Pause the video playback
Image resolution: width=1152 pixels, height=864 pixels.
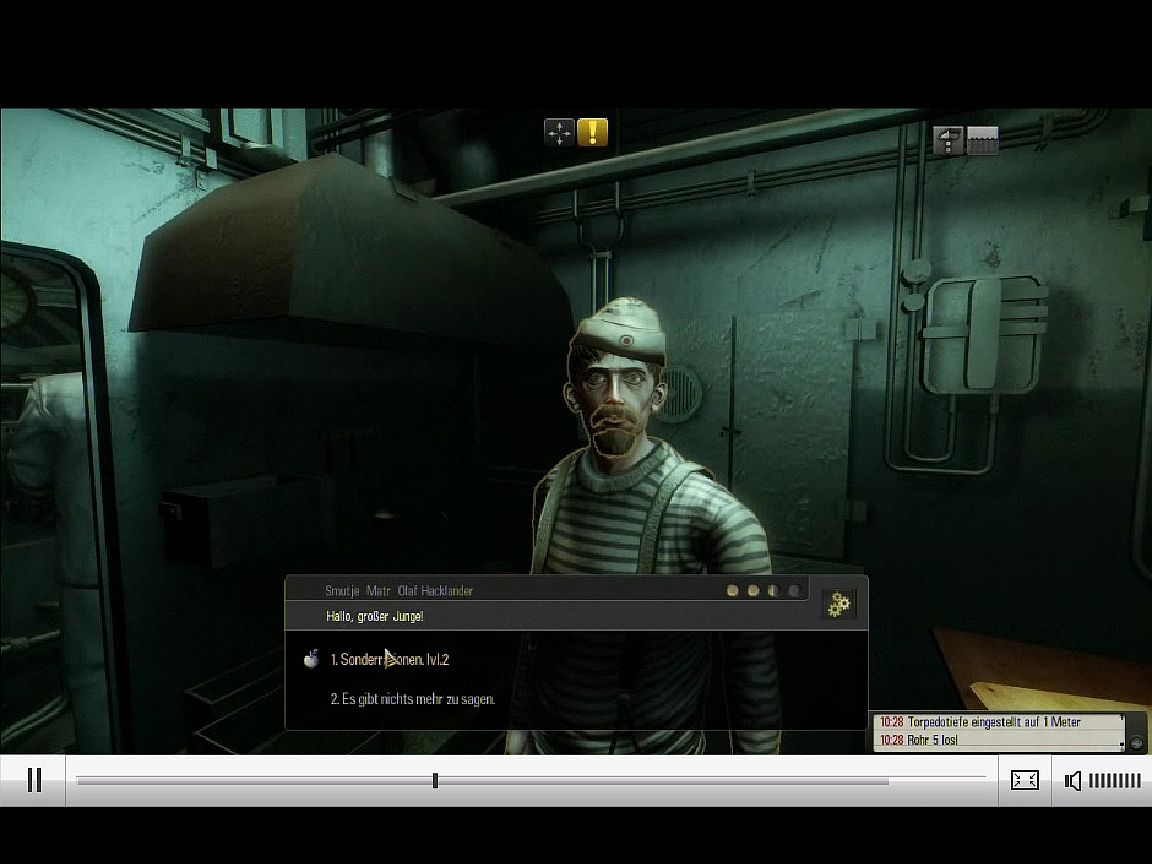point(34,780)
